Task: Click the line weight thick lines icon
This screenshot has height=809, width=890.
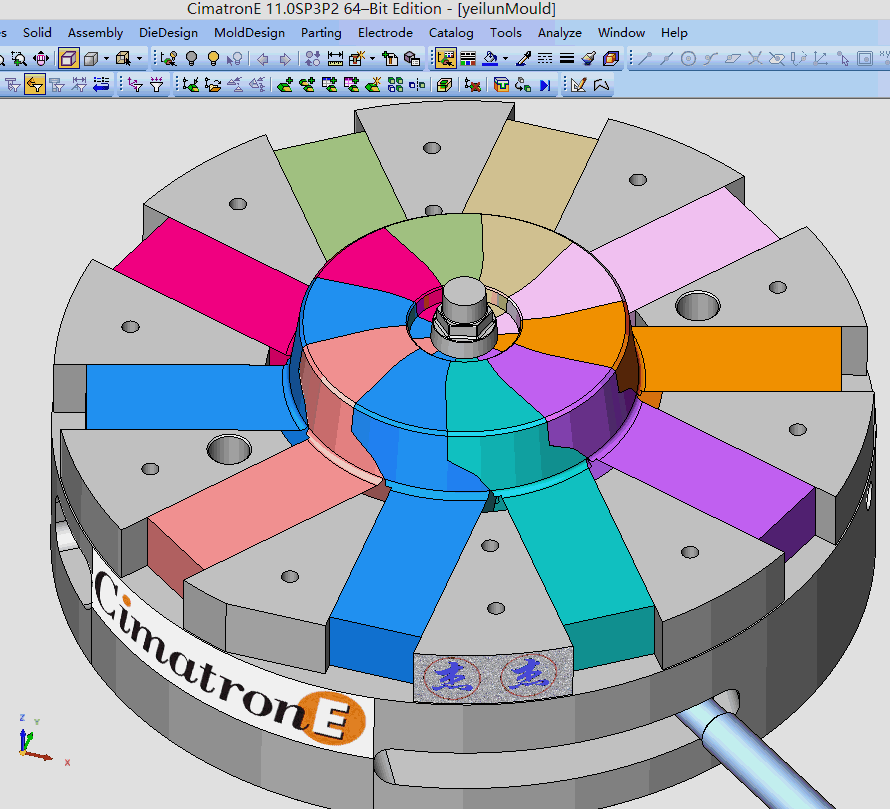Action: tap(566, 59)
